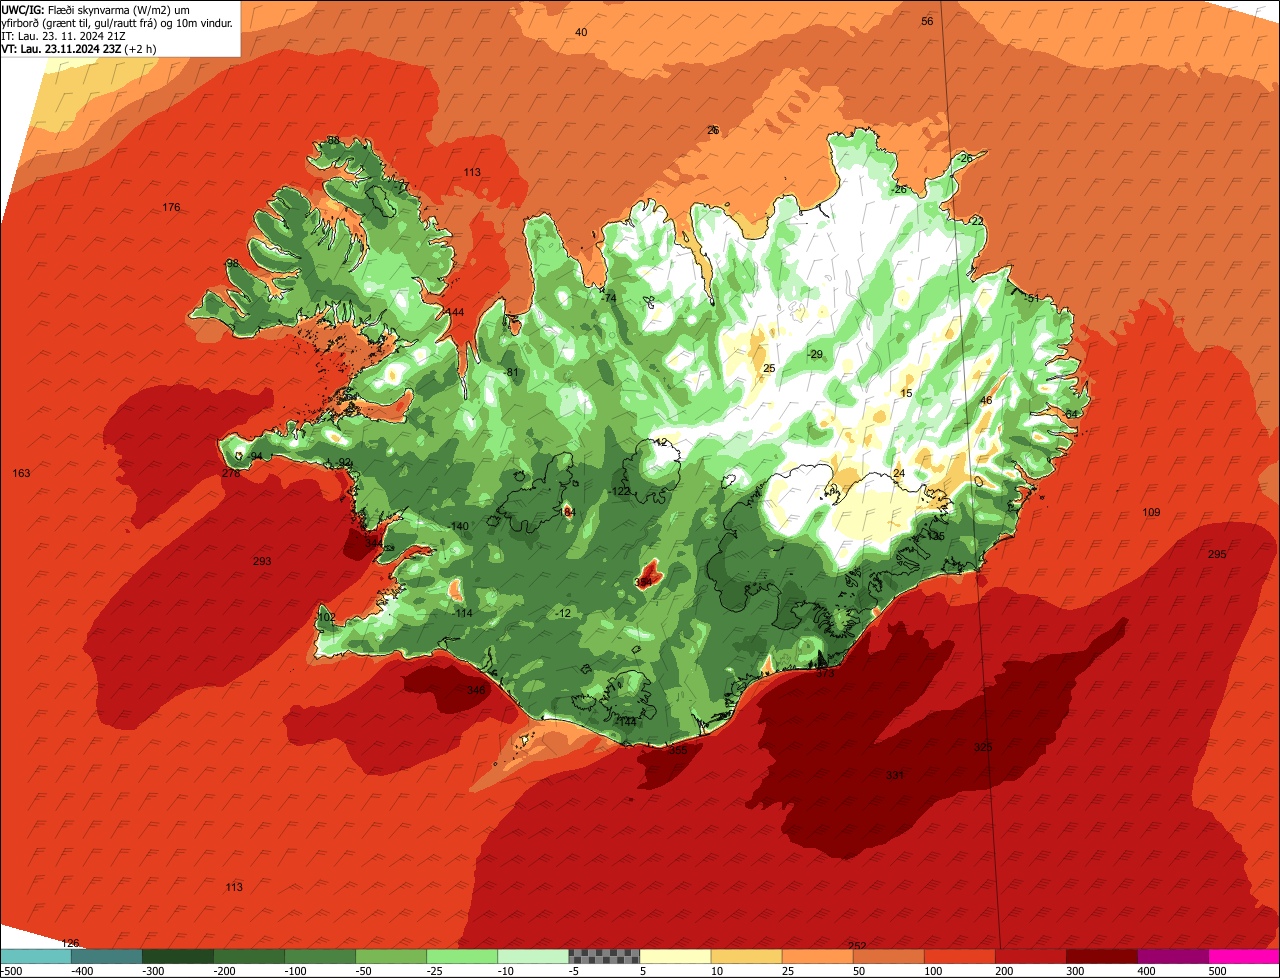The image size is (1280, 978).
Task: Pick the -200 to -100 dark green legend swatch
Action: pyautogui.click(x=249, y=957)
